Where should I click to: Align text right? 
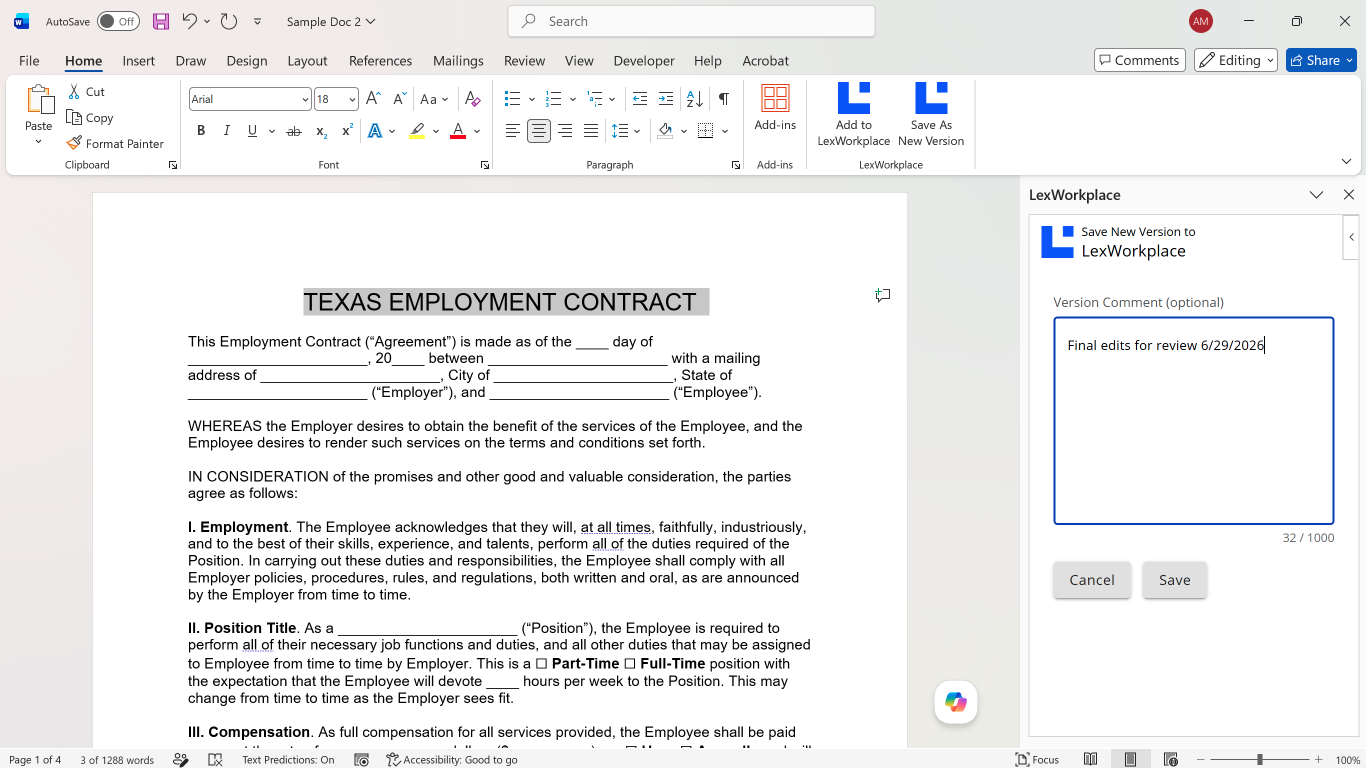click(x=565, y=131)
